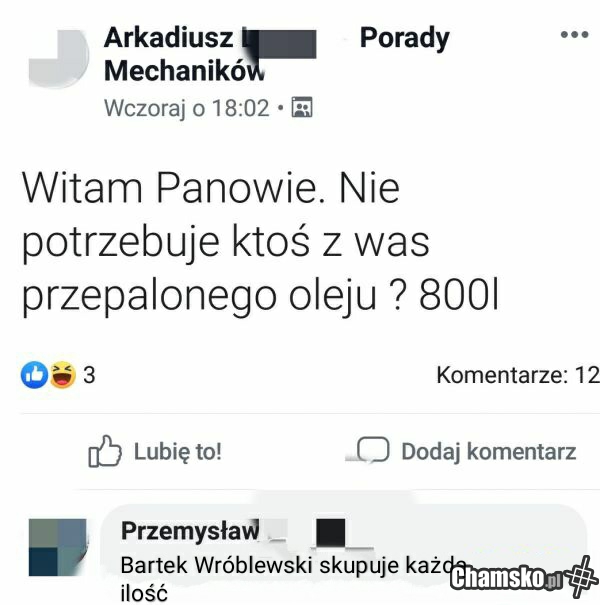Click the blue like reaction icon
600x605 pixels.
[x=34, y=375]
